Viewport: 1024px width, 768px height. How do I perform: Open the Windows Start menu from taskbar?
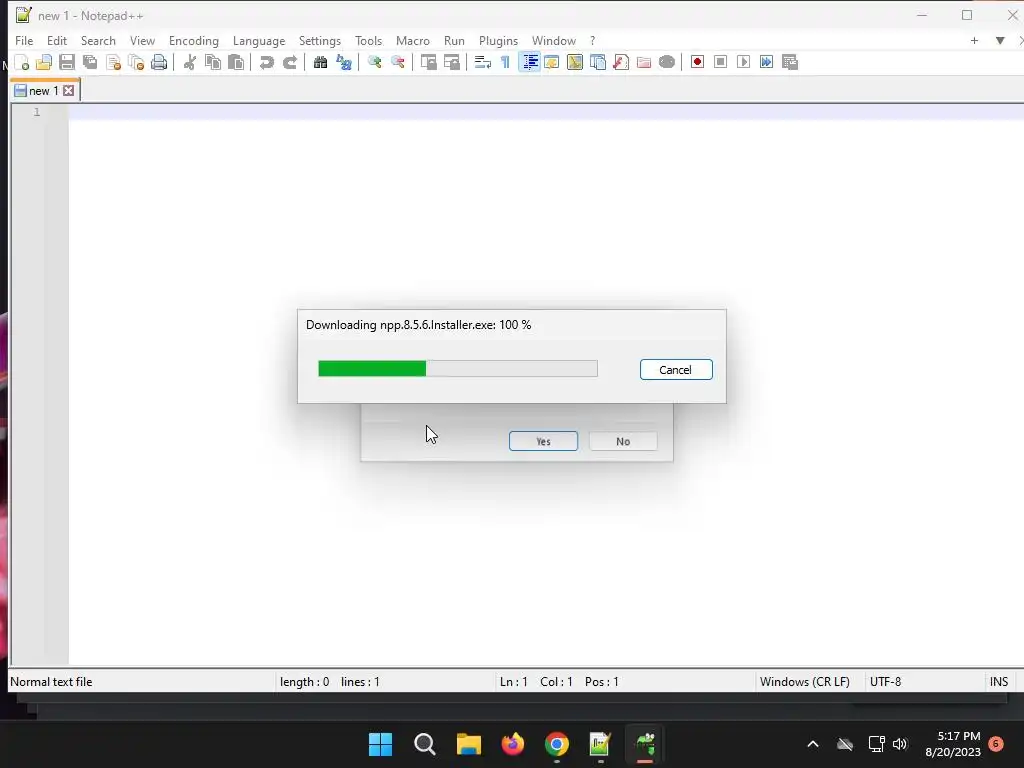click(381, 744)
